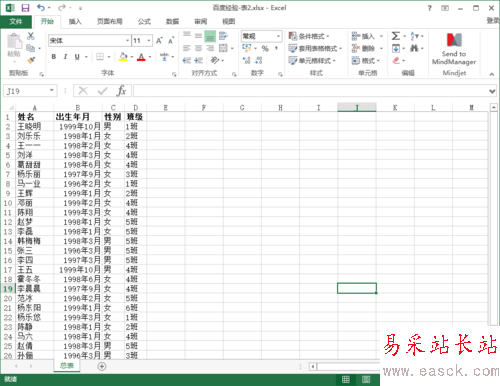Click Send to MindManager button
The image size is (500, 386).
coord(454,49)
